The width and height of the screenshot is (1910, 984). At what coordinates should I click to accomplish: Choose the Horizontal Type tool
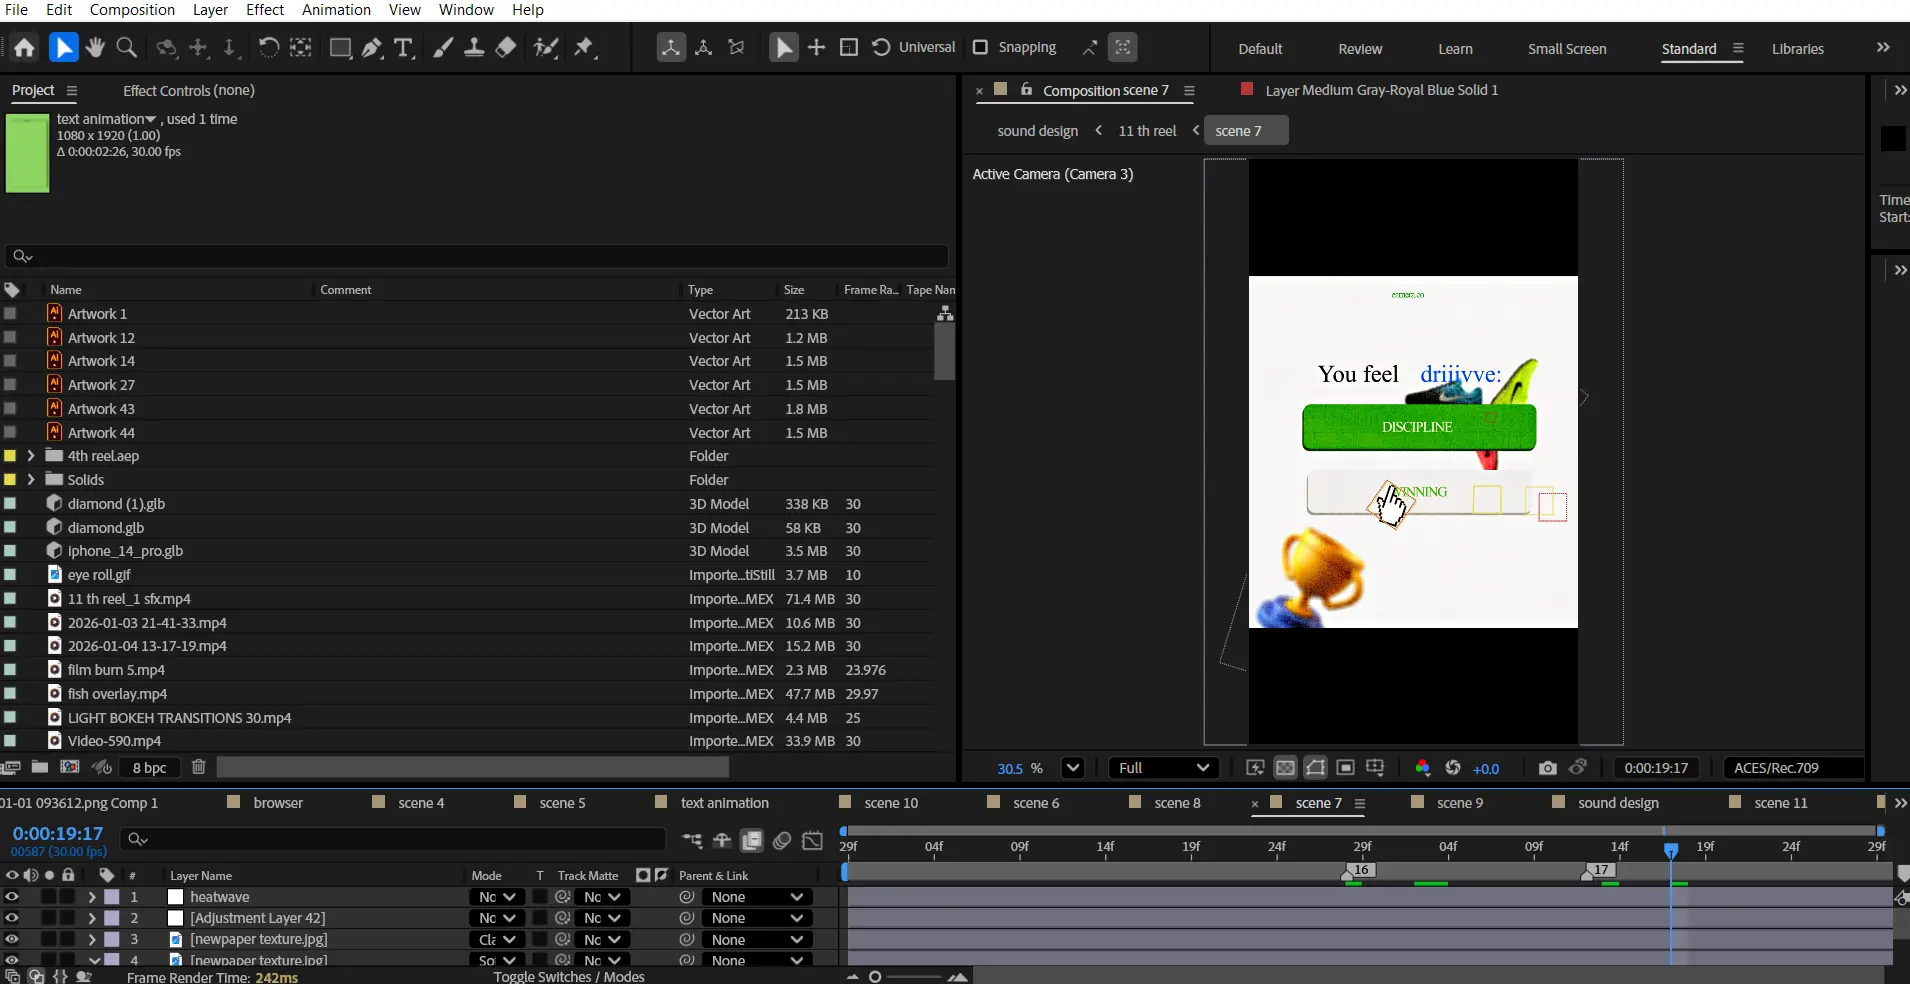pyautogui.click(x=404, y=47)
